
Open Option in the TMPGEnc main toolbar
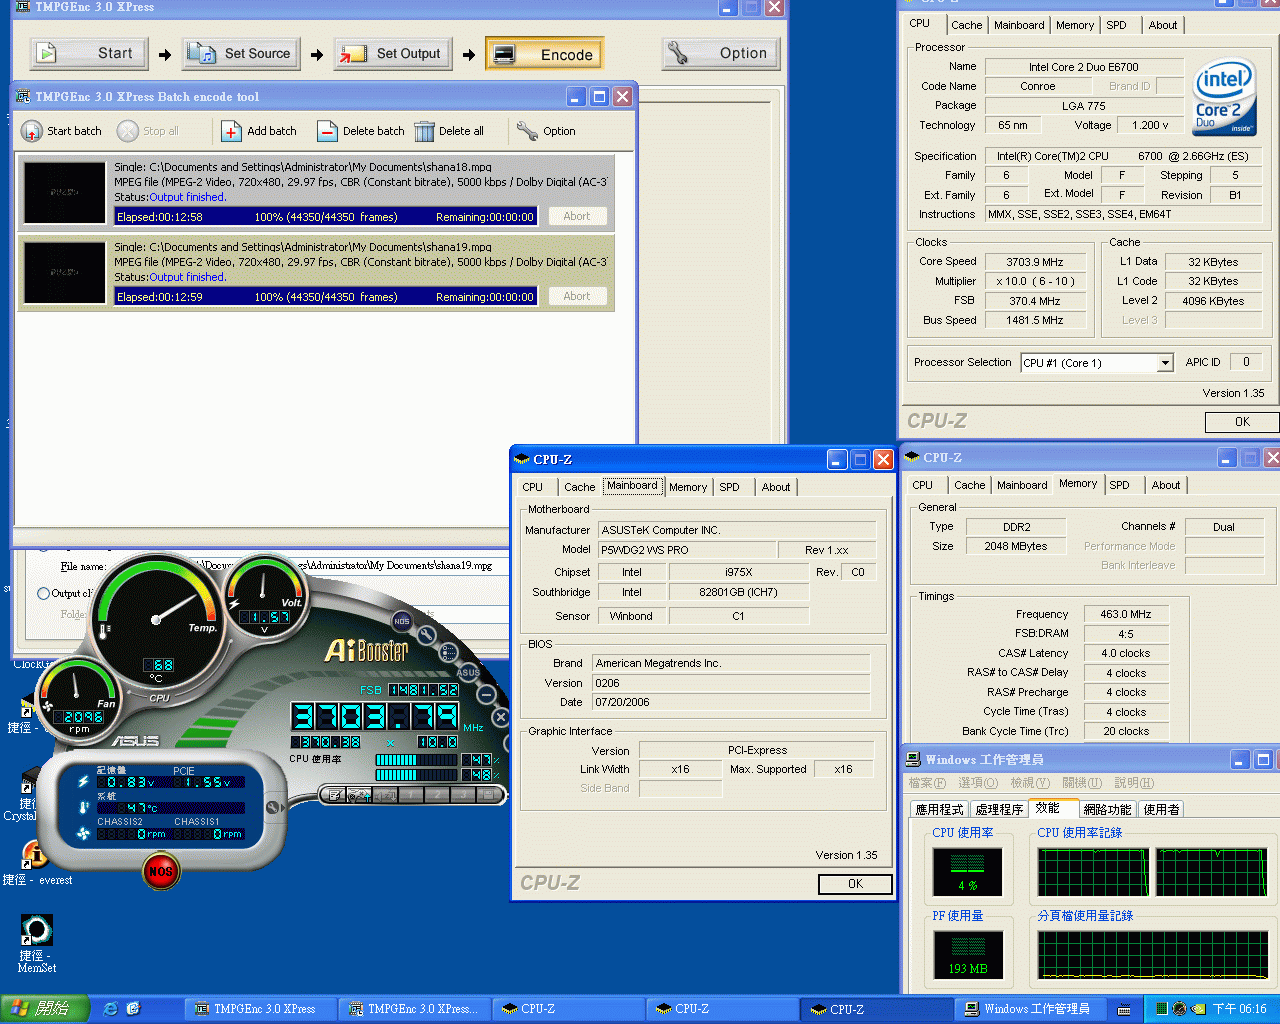[x=721, y=53]
